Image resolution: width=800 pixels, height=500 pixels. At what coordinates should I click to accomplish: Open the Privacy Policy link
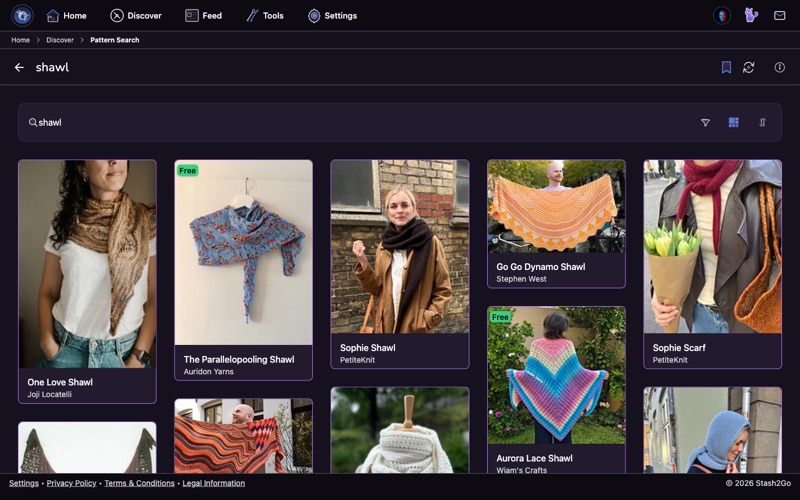tap(71, 483)
